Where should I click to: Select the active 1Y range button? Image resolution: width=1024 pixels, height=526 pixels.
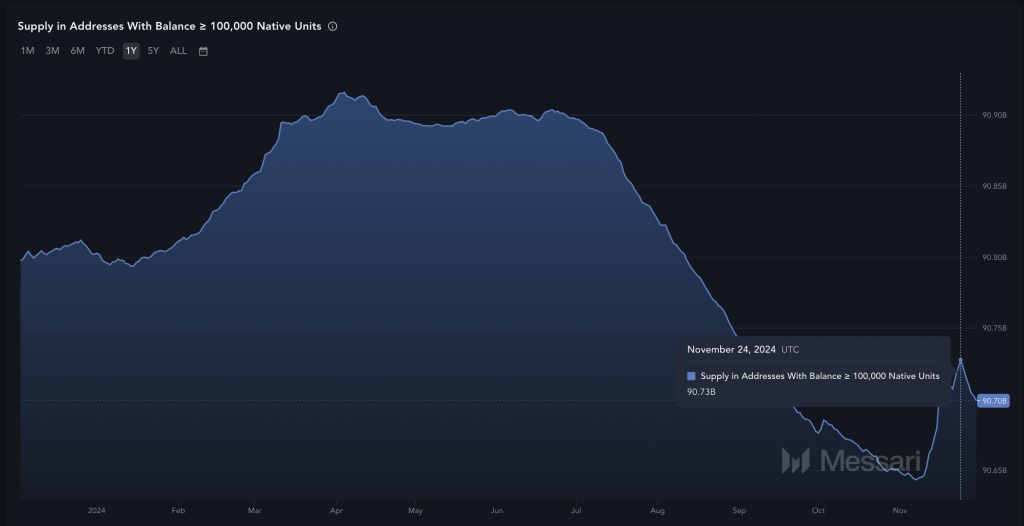click(x=131, y=51)
